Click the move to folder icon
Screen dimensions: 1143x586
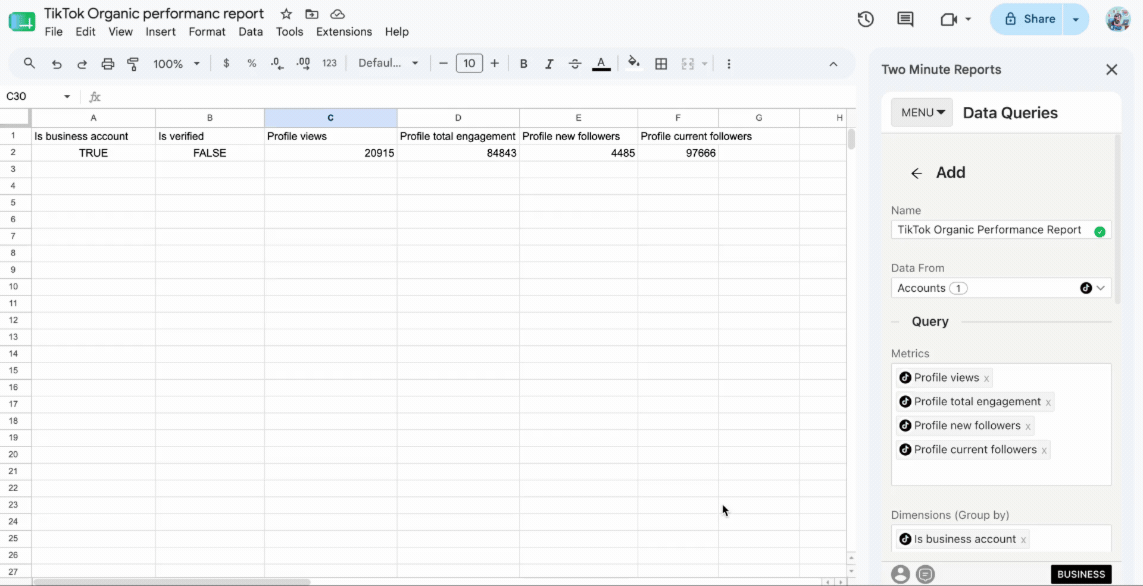[312, 14]
